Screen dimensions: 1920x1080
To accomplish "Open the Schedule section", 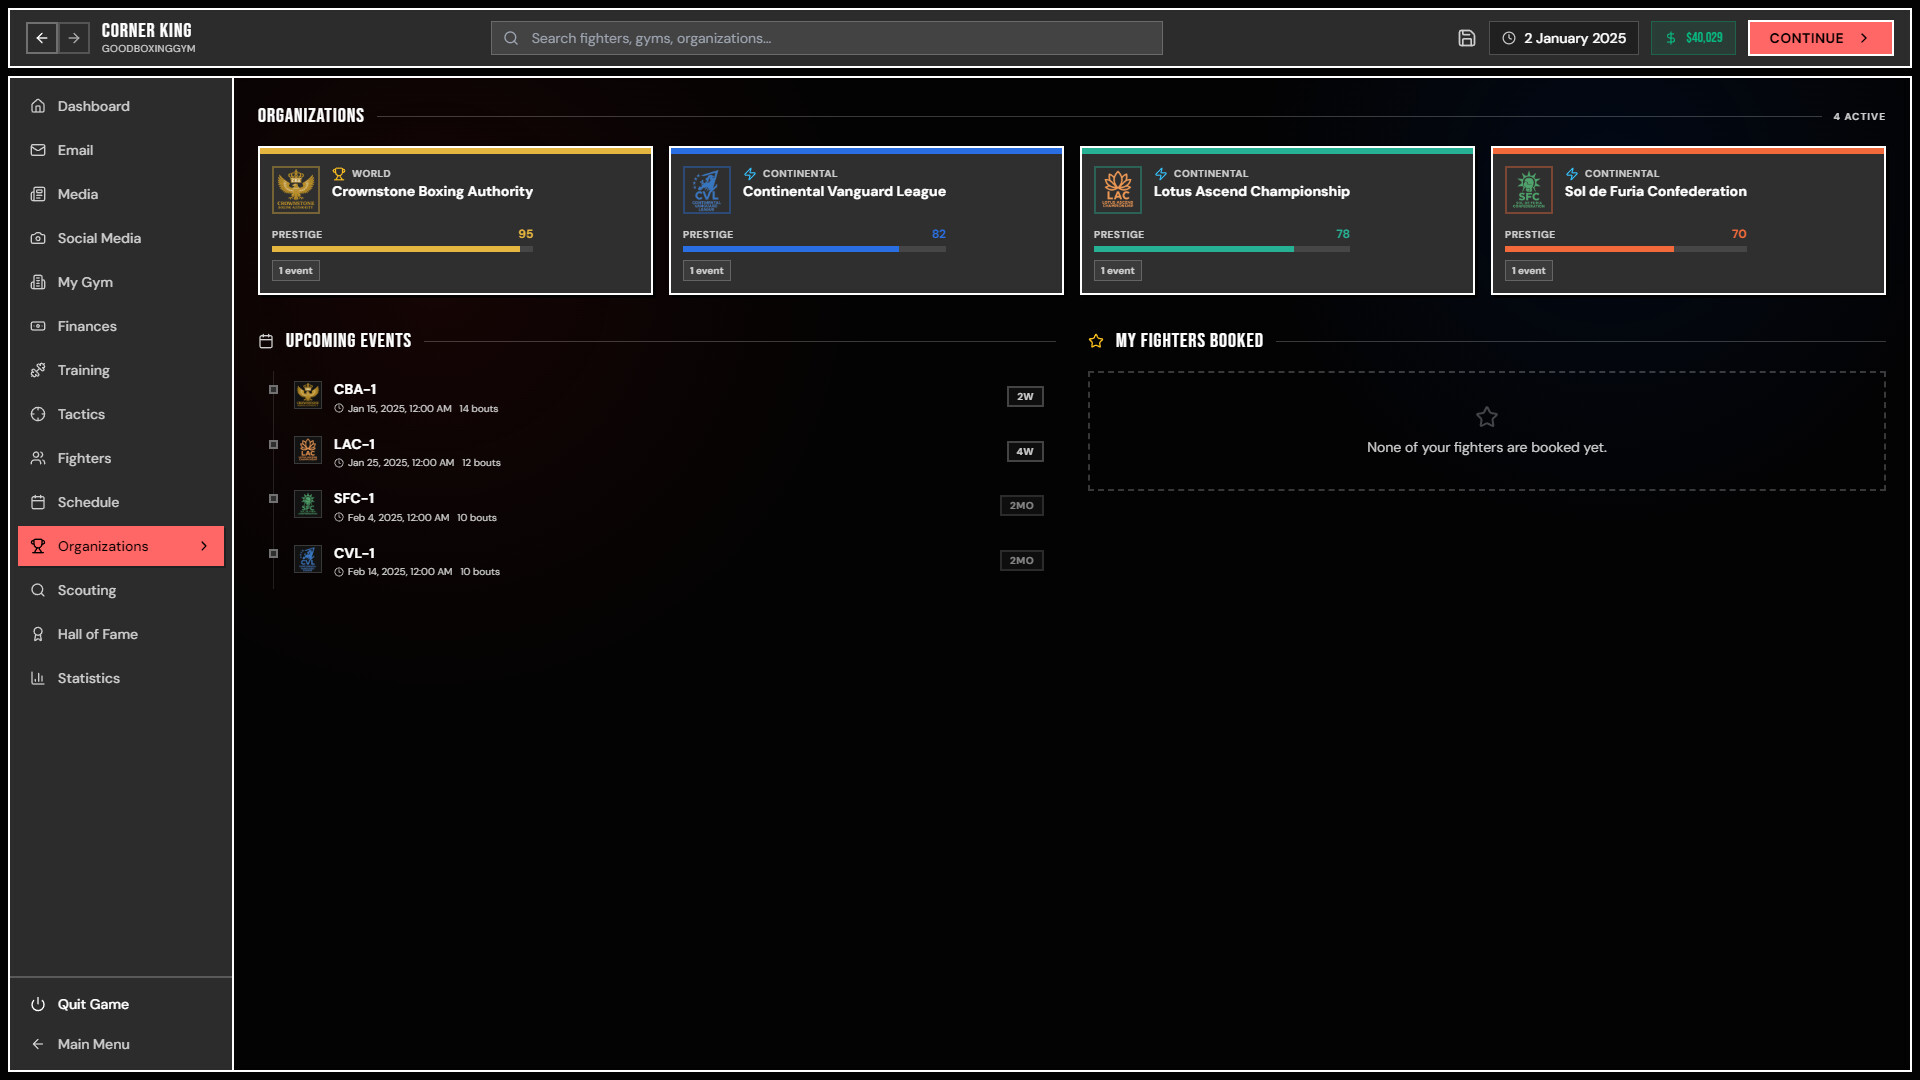I will [x=37, y=502].
